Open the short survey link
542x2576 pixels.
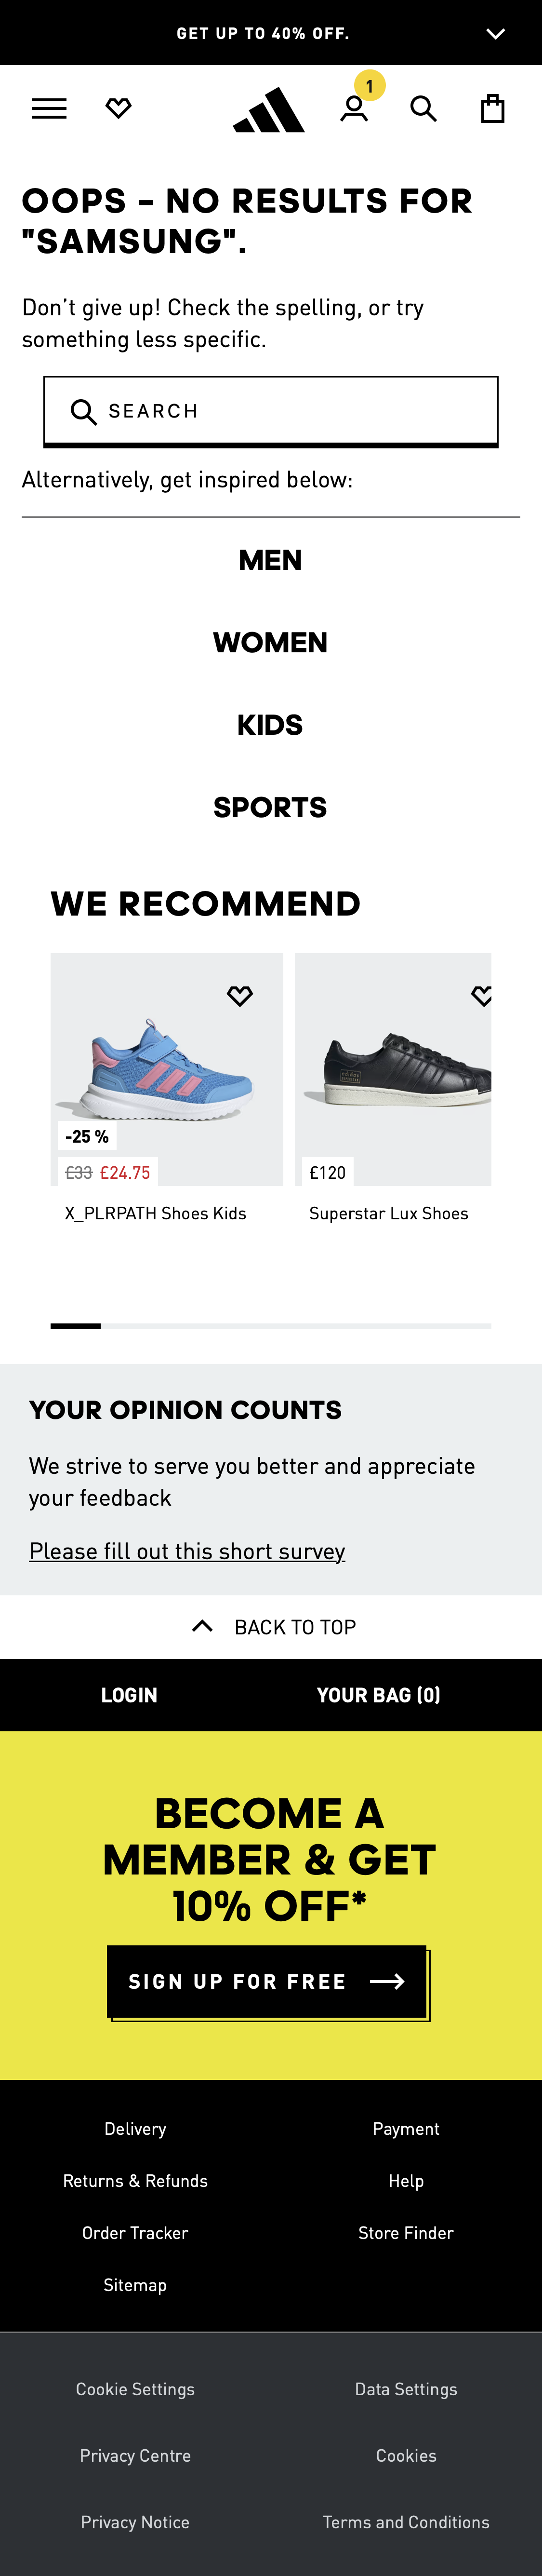coord(187,1551)
